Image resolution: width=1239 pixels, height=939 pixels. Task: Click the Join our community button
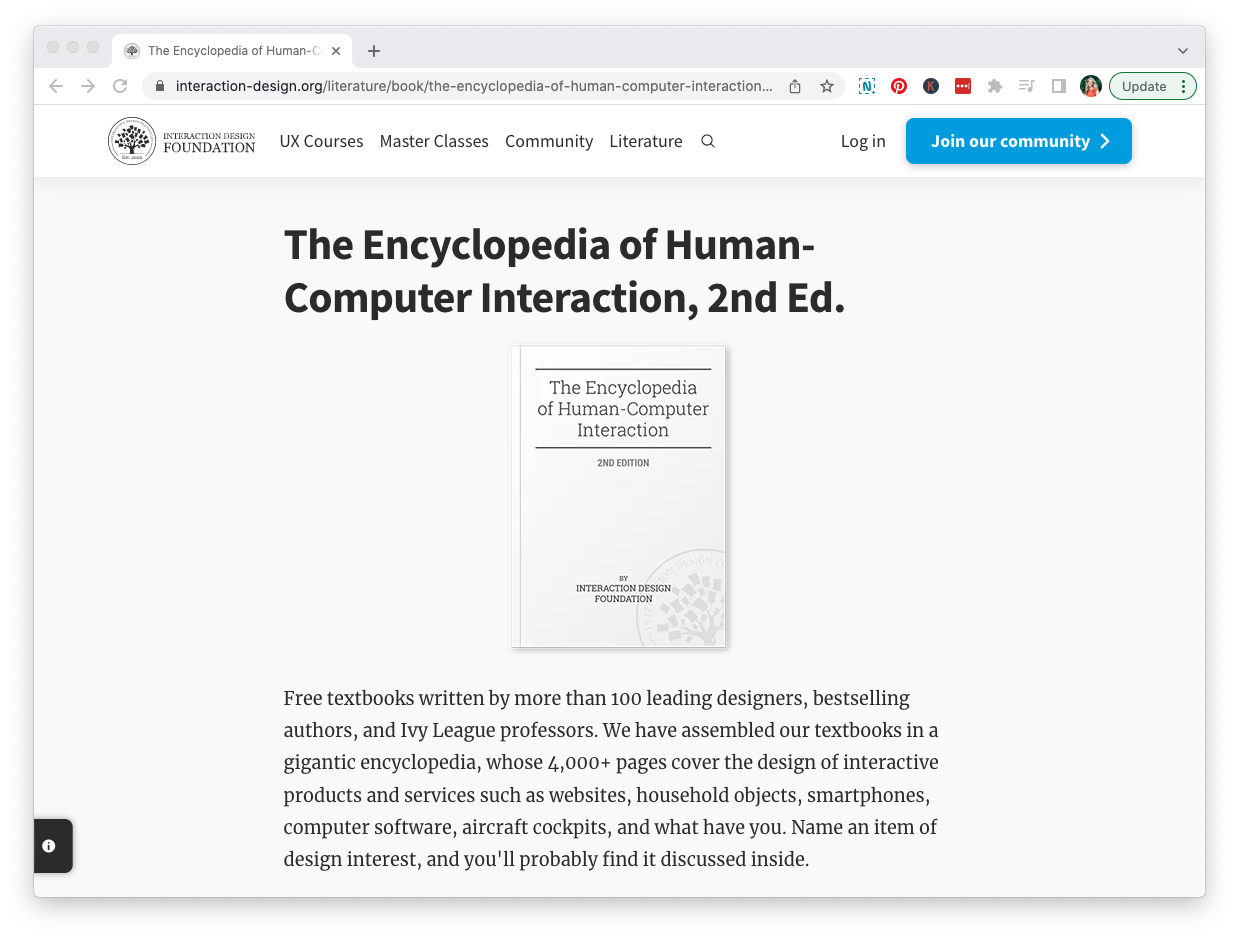1018,141
